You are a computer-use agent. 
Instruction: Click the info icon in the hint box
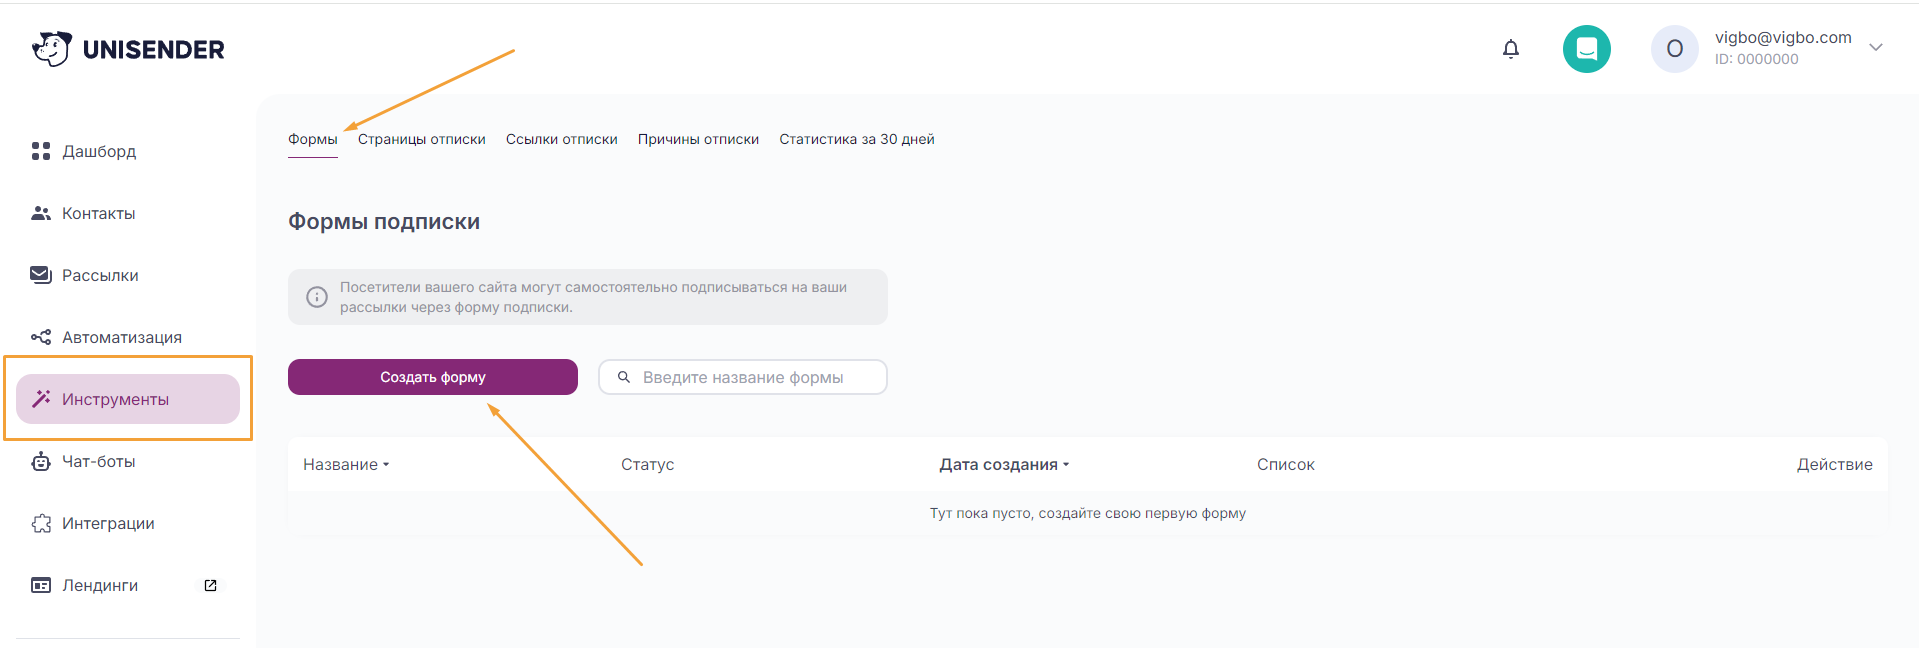pyautogui.click(x=317, y=297)
